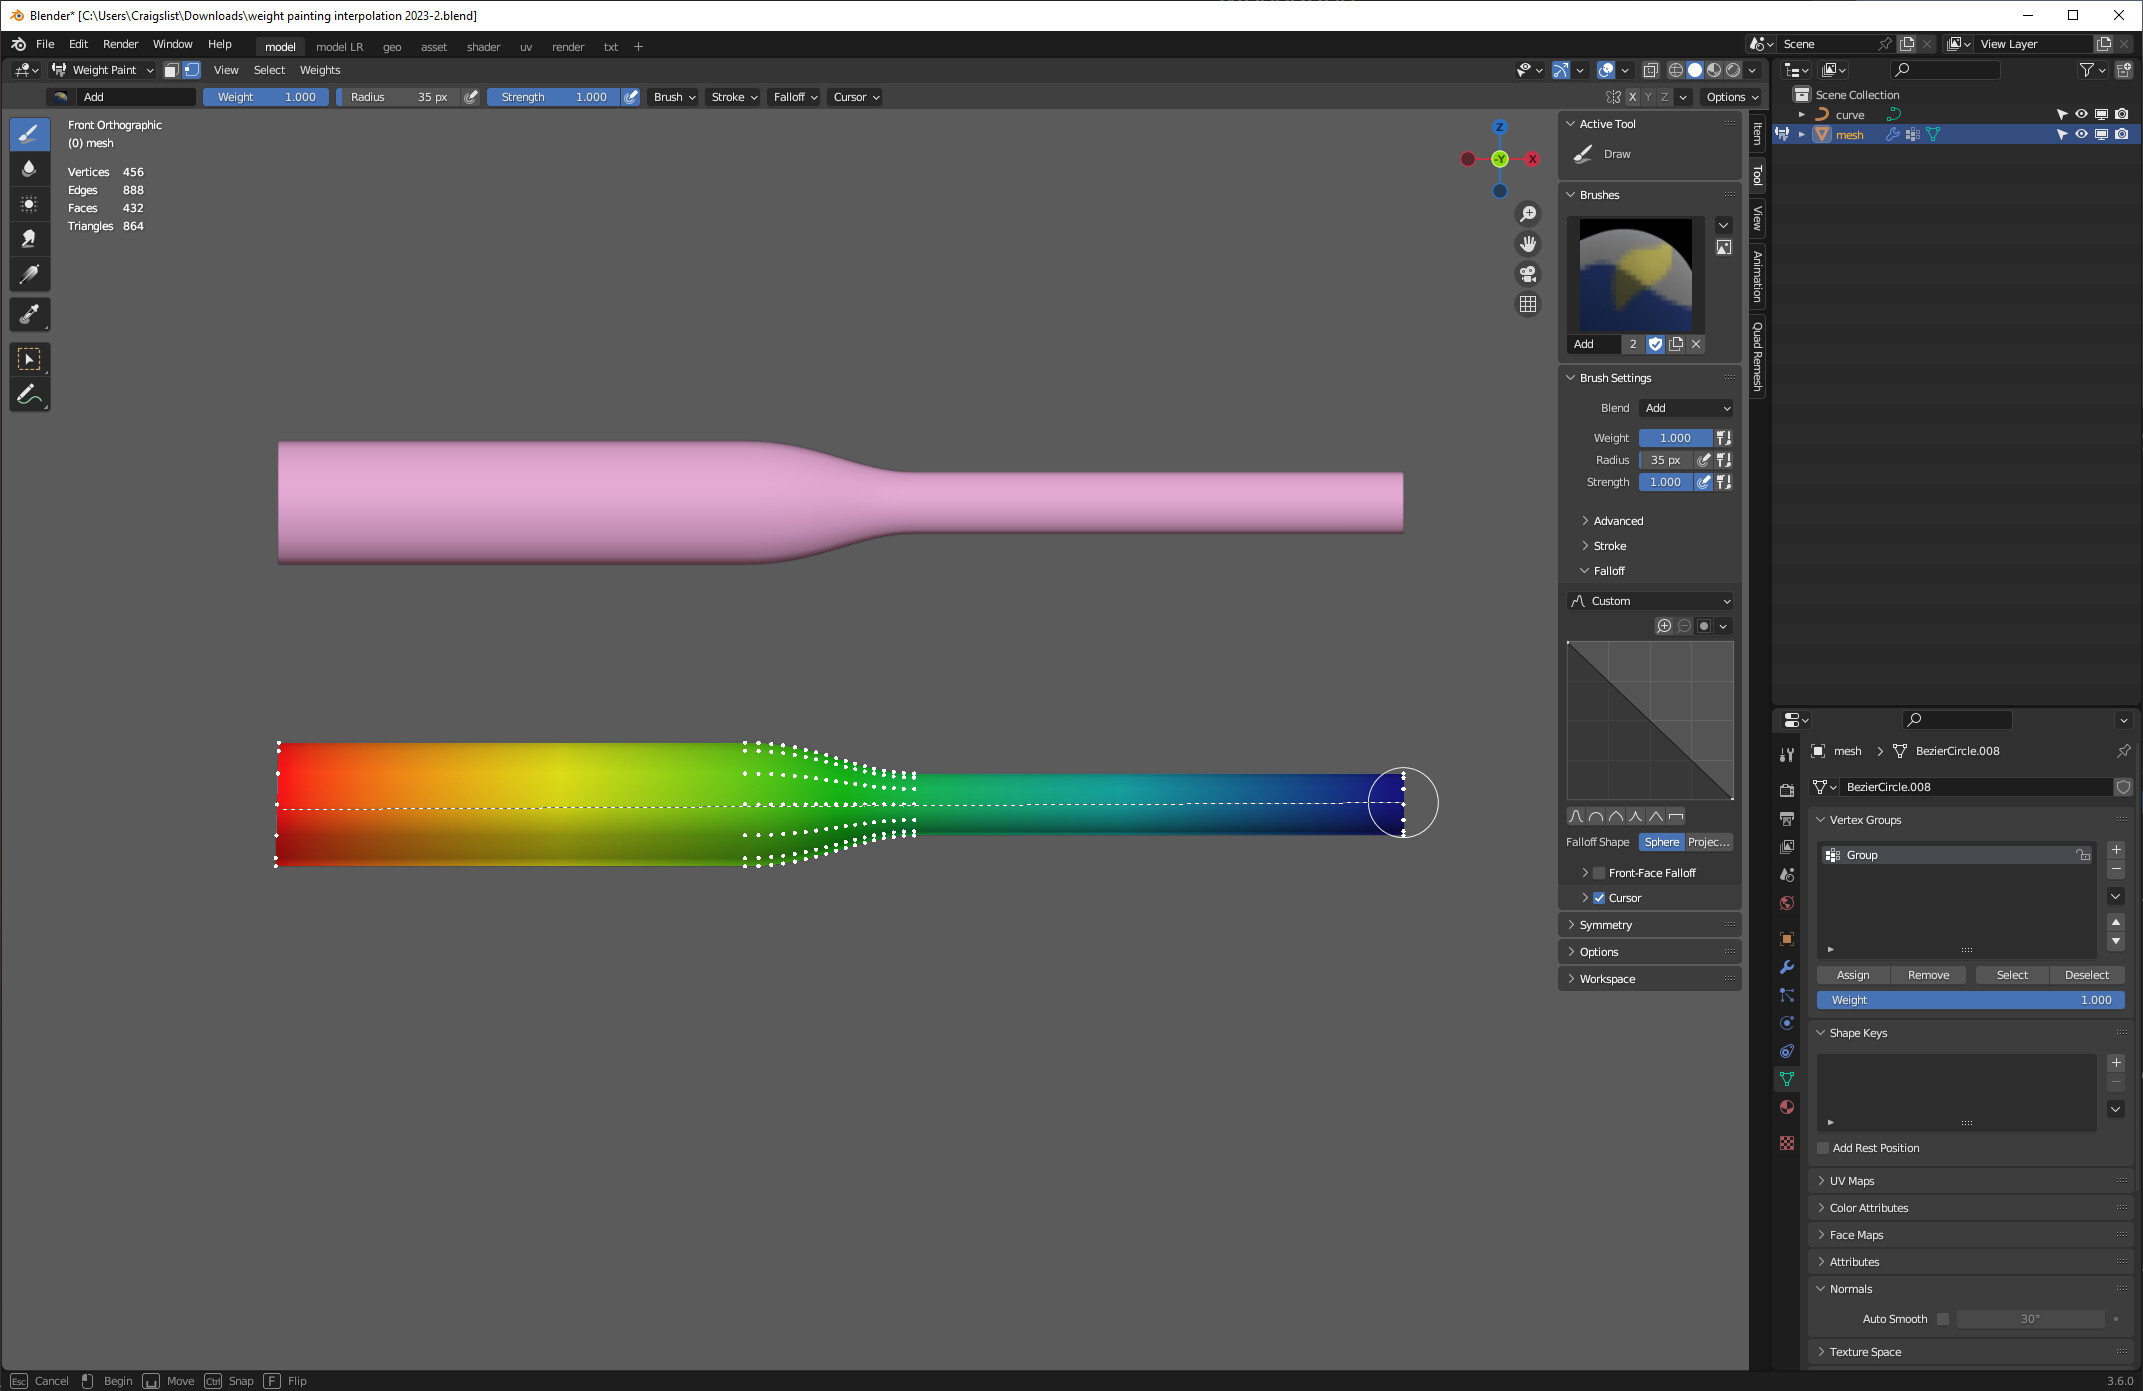Open the Object Data properties tab

(1787, 1079)
